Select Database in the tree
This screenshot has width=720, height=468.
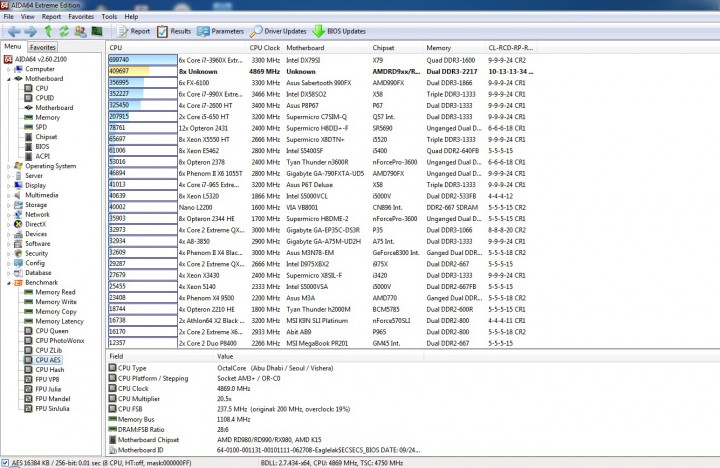38,272
